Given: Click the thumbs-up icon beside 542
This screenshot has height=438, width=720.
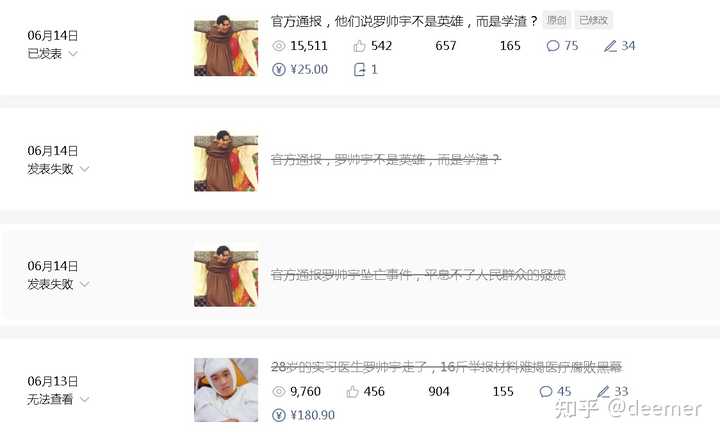Looking at the screenshot, I should tap(360, 46).
